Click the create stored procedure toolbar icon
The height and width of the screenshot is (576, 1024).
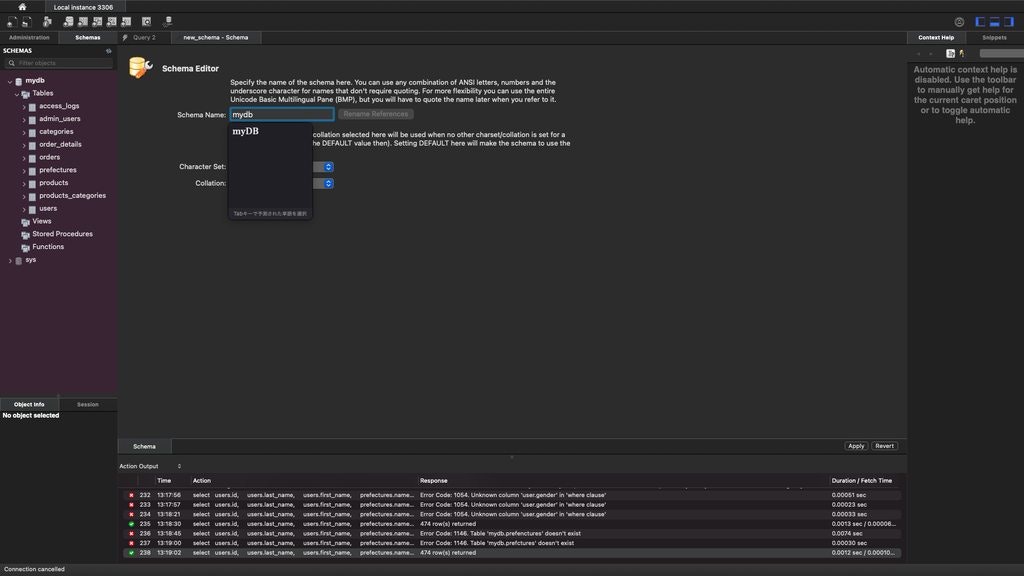[x=112, y=22]
